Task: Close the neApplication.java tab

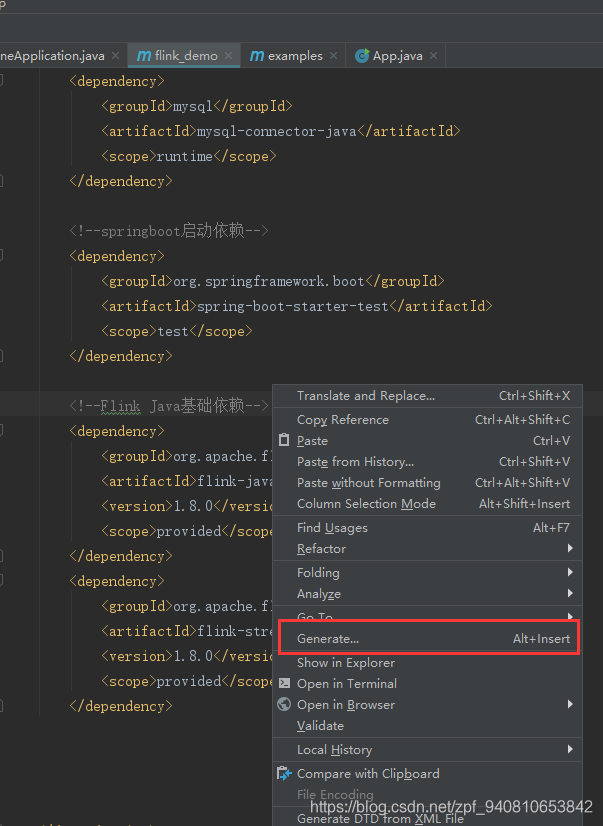Action: click(115, 55)
